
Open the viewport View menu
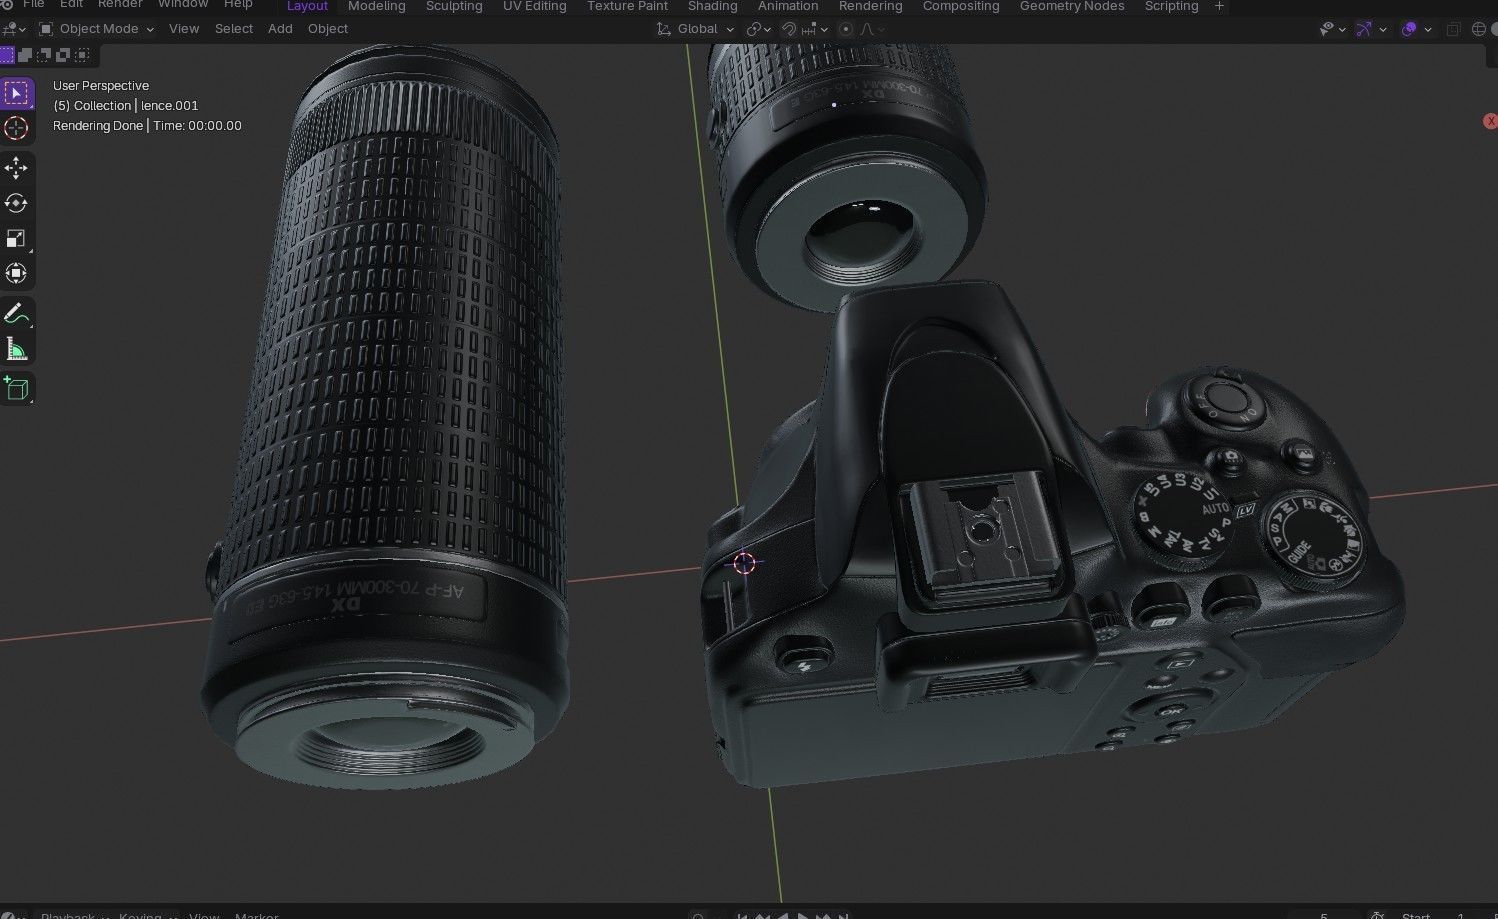coord(184,29)
